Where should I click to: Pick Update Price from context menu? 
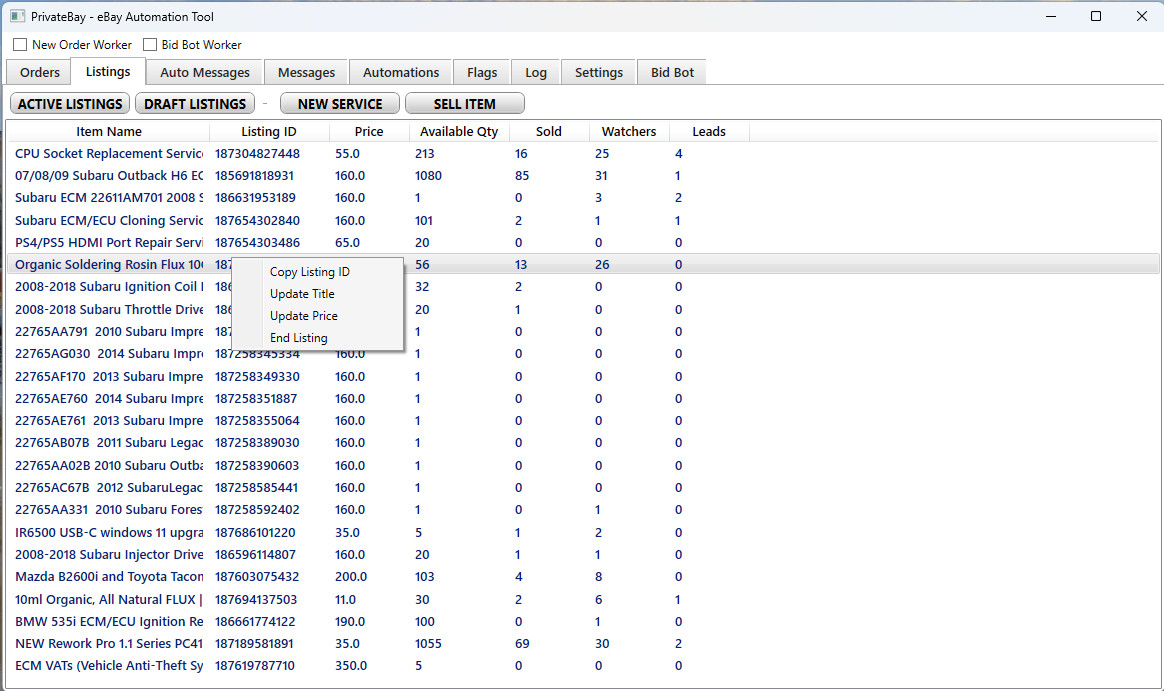(x=303, y=316)
